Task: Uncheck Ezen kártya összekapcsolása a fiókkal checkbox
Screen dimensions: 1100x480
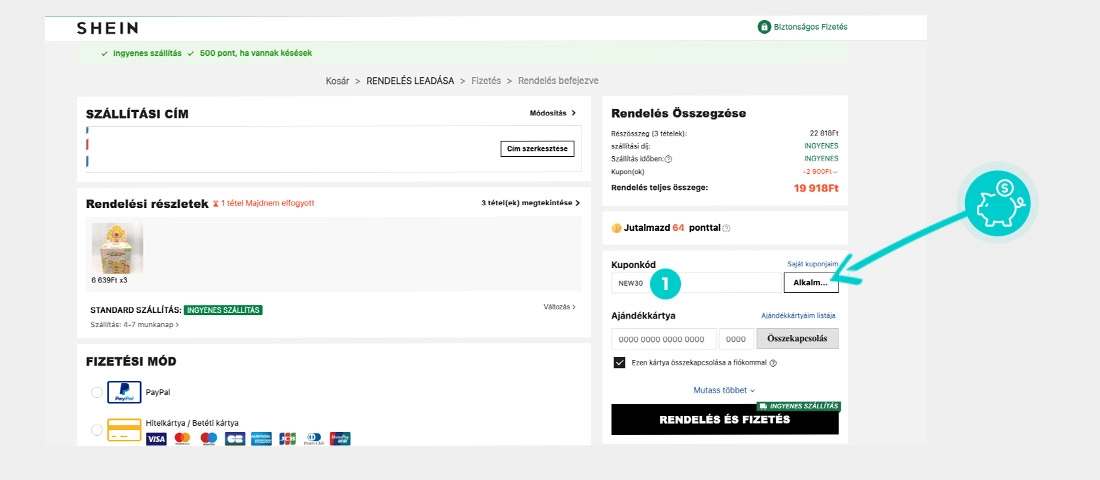Action: [619, 363]
